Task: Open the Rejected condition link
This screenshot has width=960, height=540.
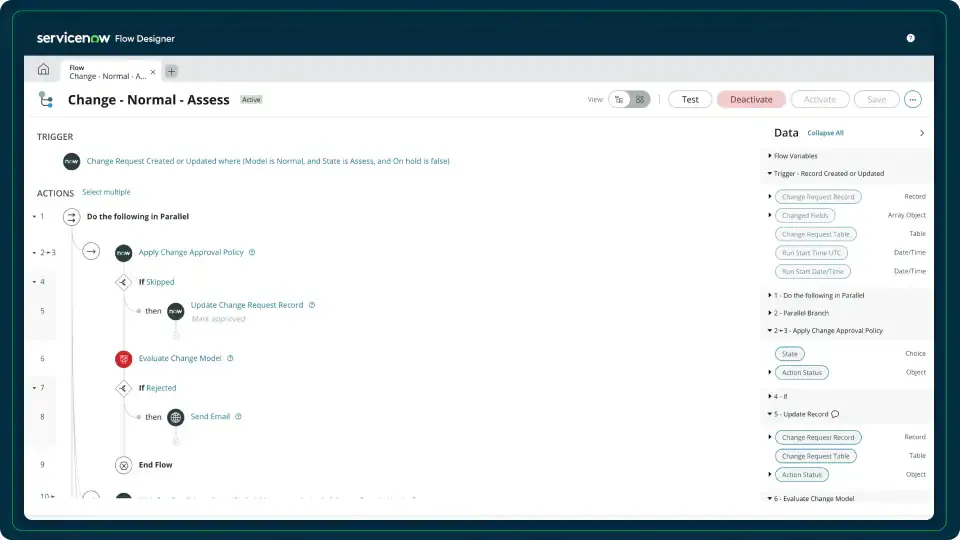Action: click(x=161, y=388)
